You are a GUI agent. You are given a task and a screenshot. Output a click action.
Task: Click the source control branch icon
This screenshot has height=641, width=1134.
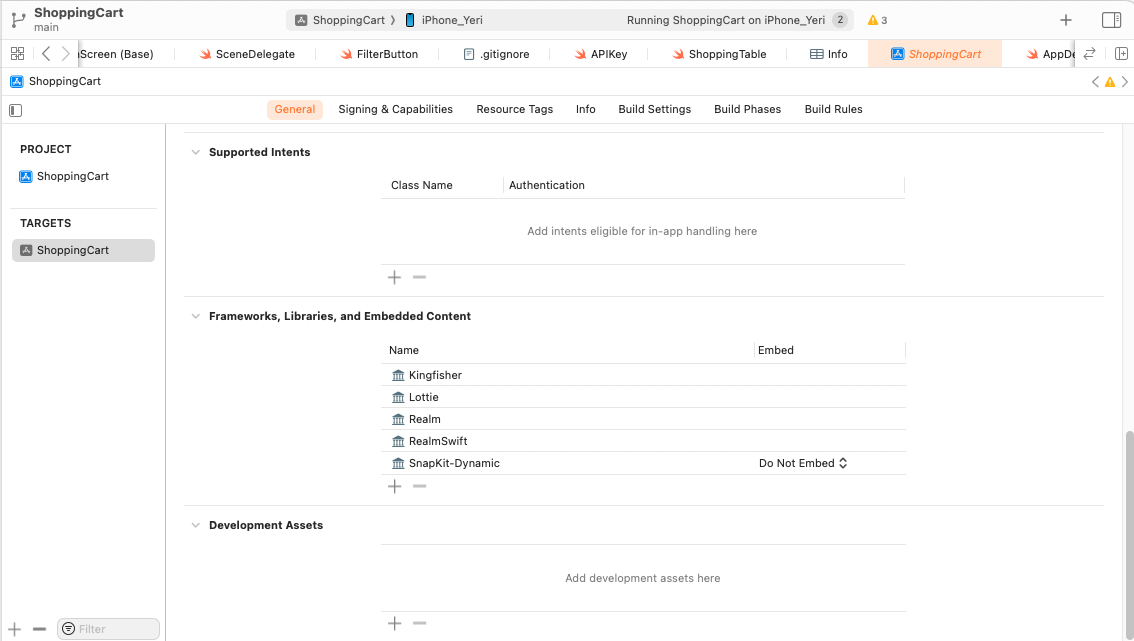tap(19, 20)
